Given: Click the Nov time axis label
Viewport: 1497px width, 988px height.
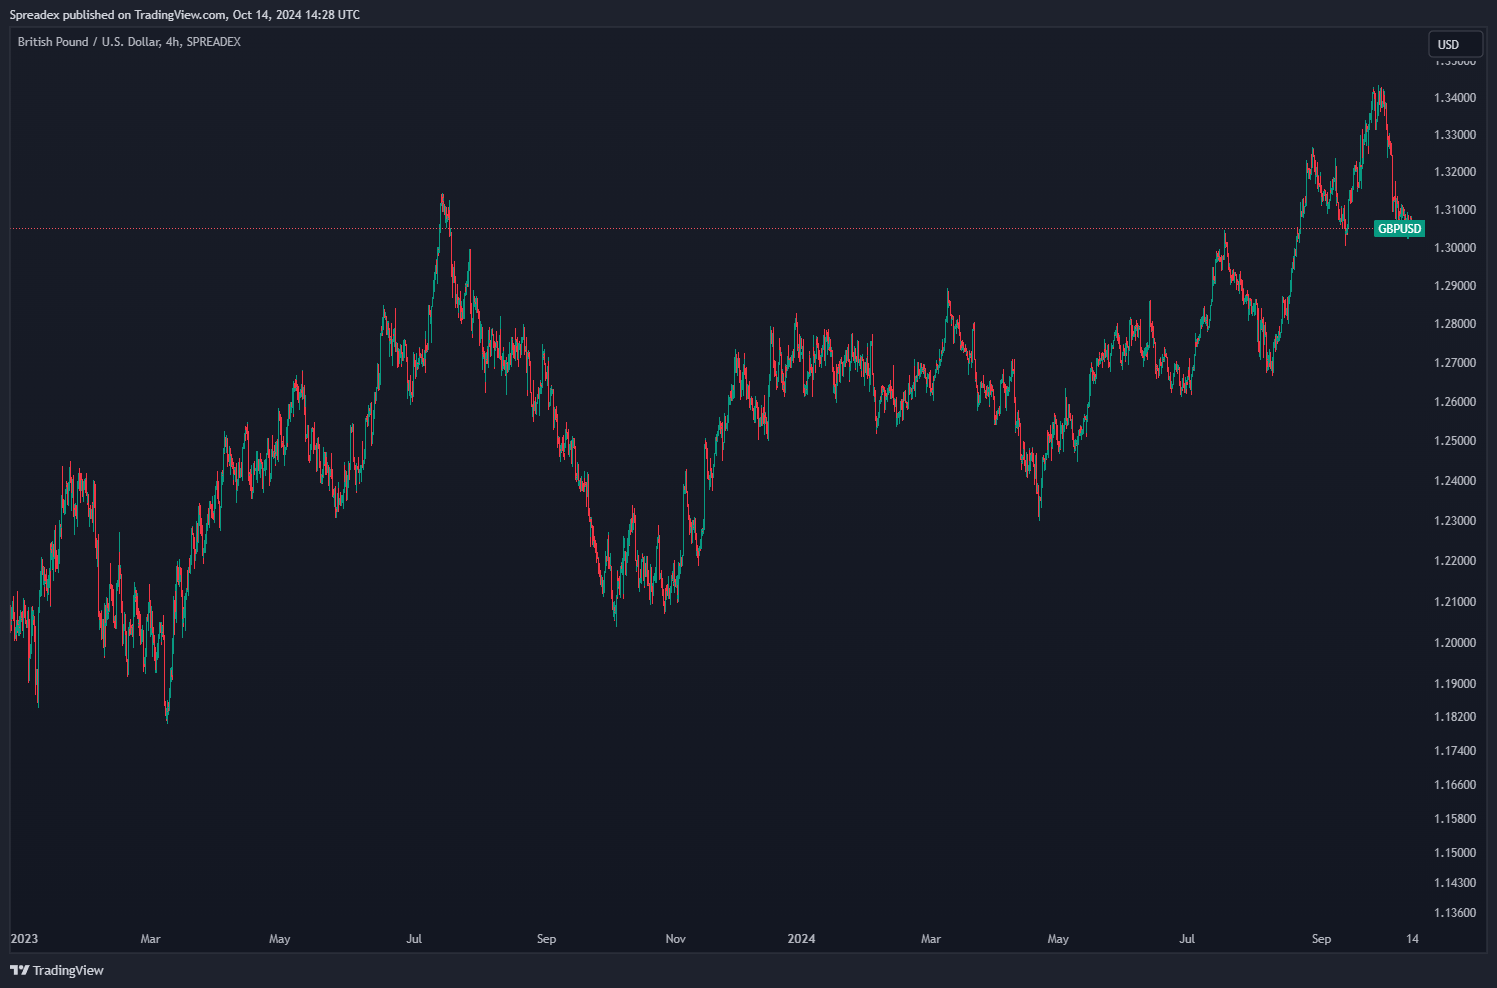Looking at the screenshot, I should (x=676, y=939).
